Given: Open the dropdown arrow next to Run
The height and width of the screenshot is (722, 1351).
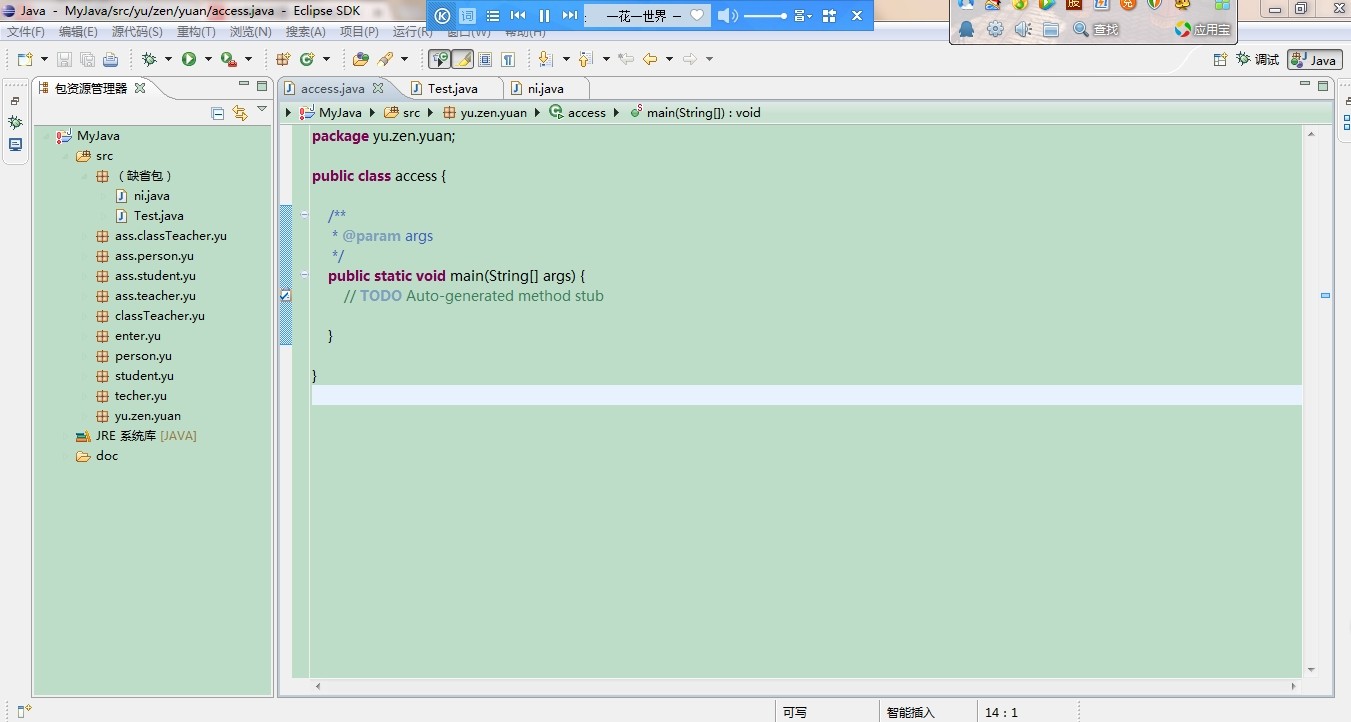Looking at the screenshot, I should pos(208,60).
